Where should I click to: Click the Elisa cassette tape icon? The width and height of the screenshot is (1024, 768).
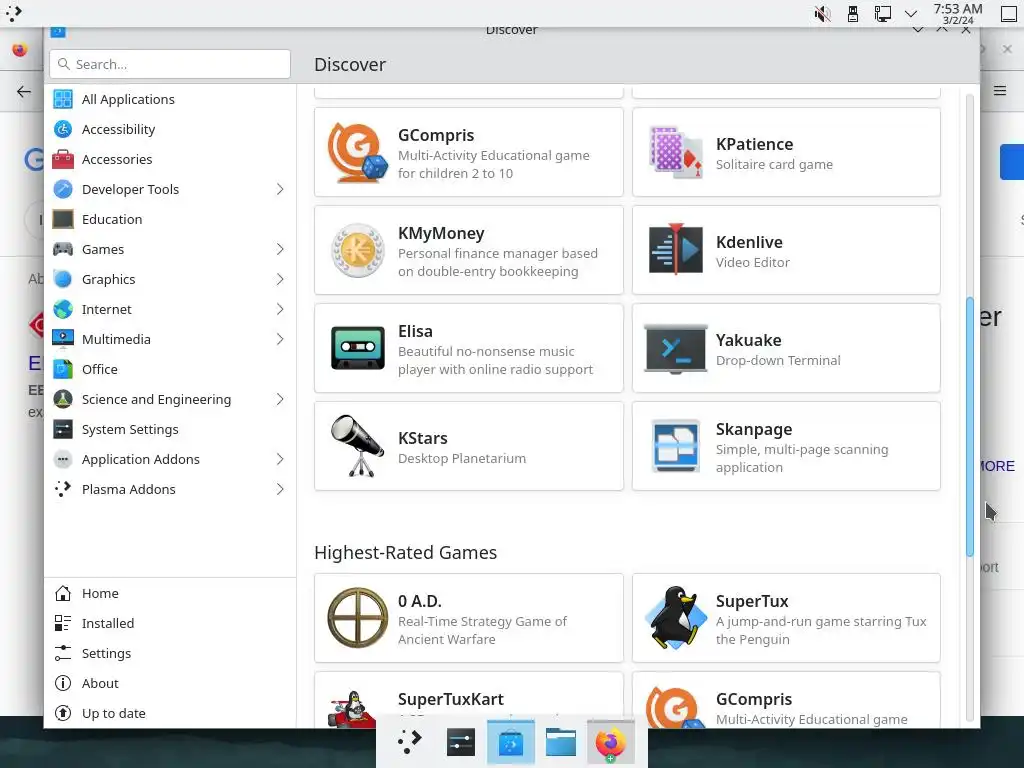[x=357, y=348]
